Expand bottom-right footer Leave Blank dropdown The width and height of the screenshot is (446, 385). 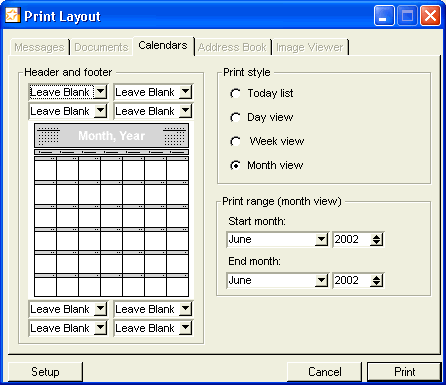[x=185, y=328]
